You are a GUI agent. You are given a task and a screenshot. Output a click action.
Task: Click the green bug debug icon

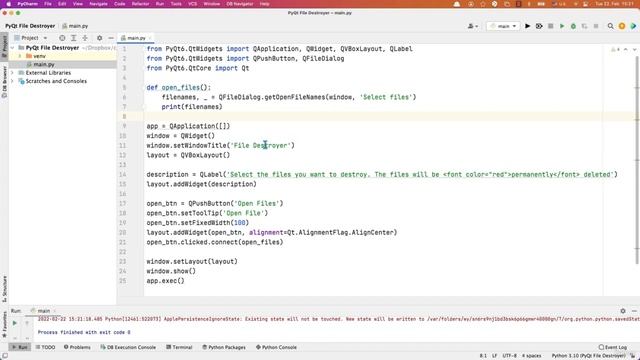pyautogui.click(x=573, y=26)
